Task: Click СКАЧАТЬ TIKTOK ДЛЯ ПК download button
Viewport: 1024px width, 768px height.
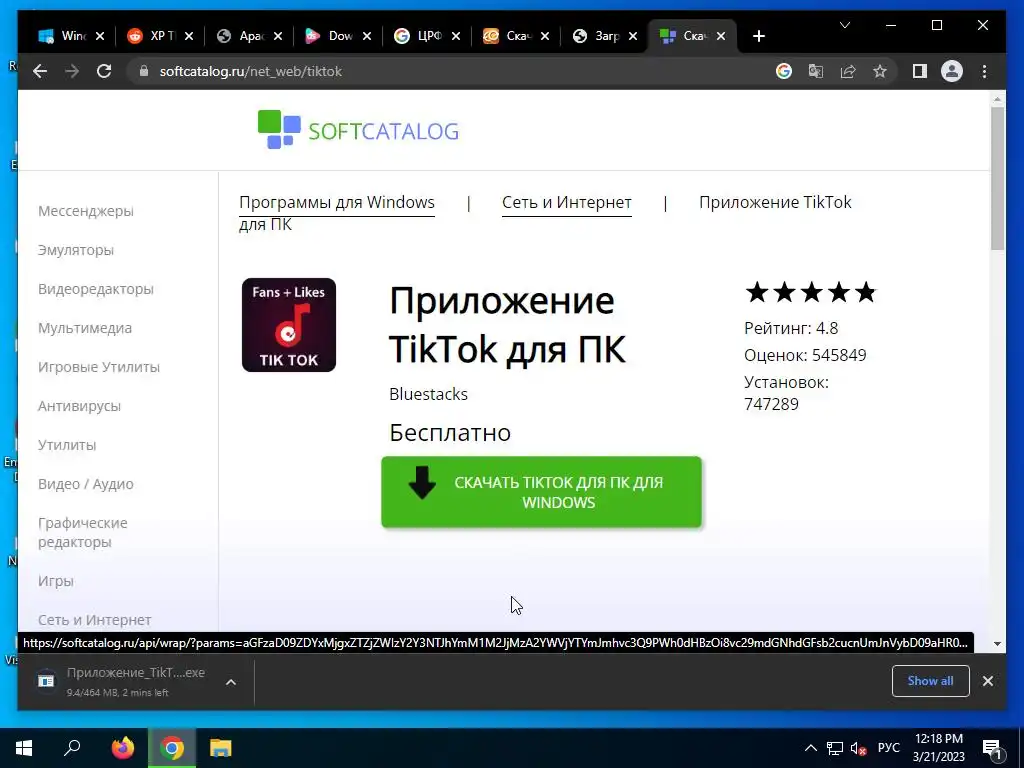Action: 541,492
